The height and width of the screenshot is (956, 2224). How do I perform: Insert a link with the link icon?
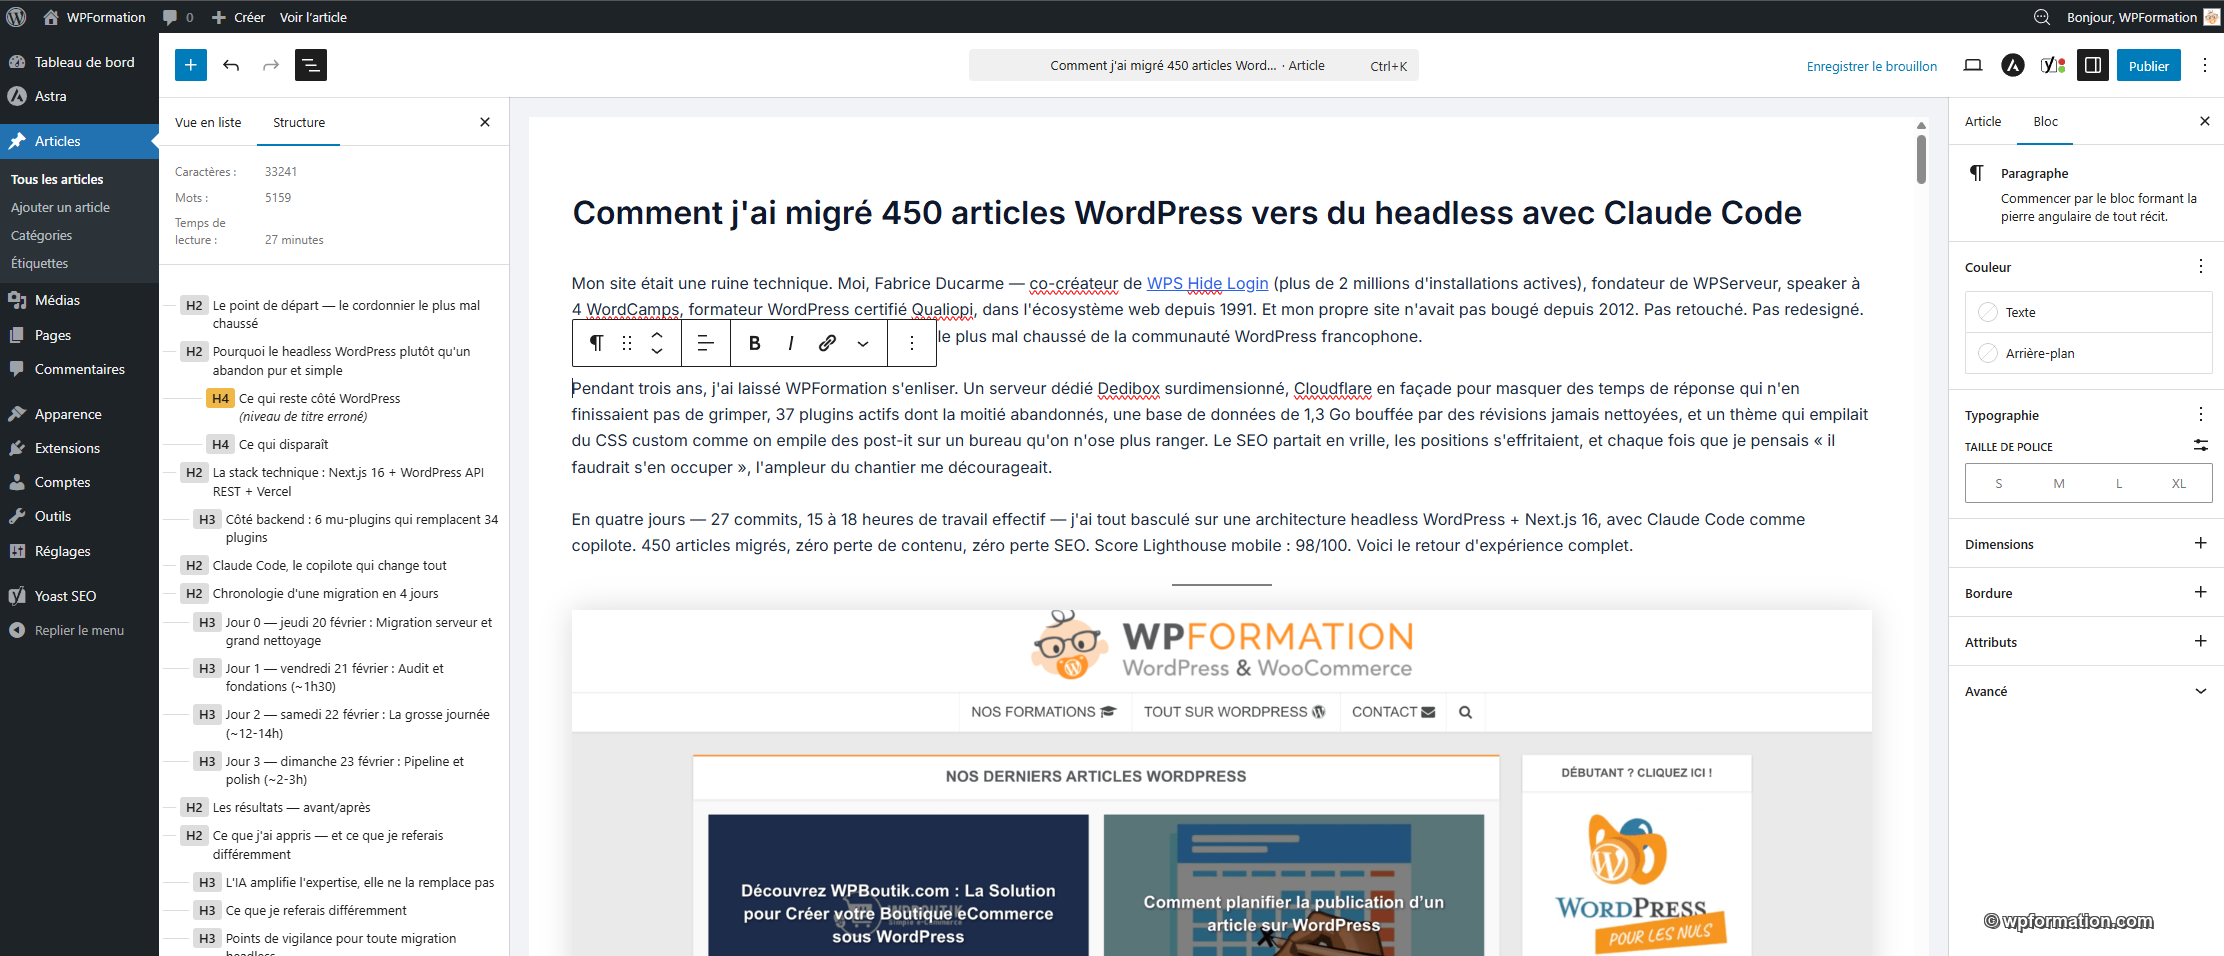[x=827, y=343]
